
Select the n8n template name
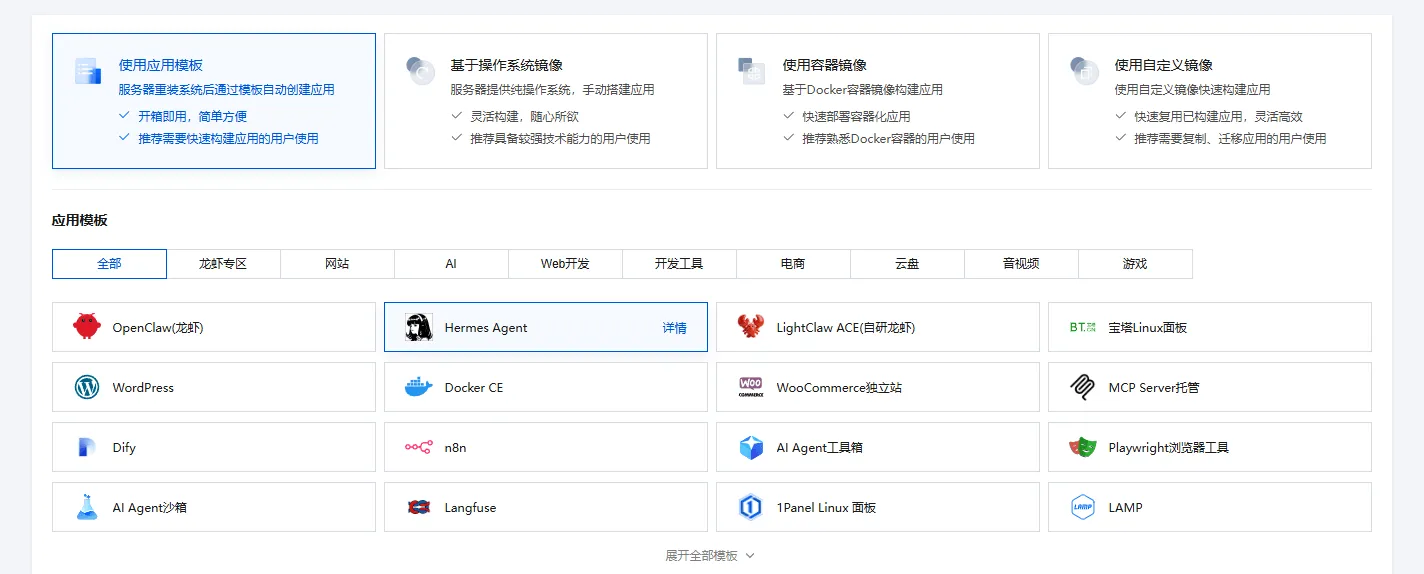[x=455, y=447]
